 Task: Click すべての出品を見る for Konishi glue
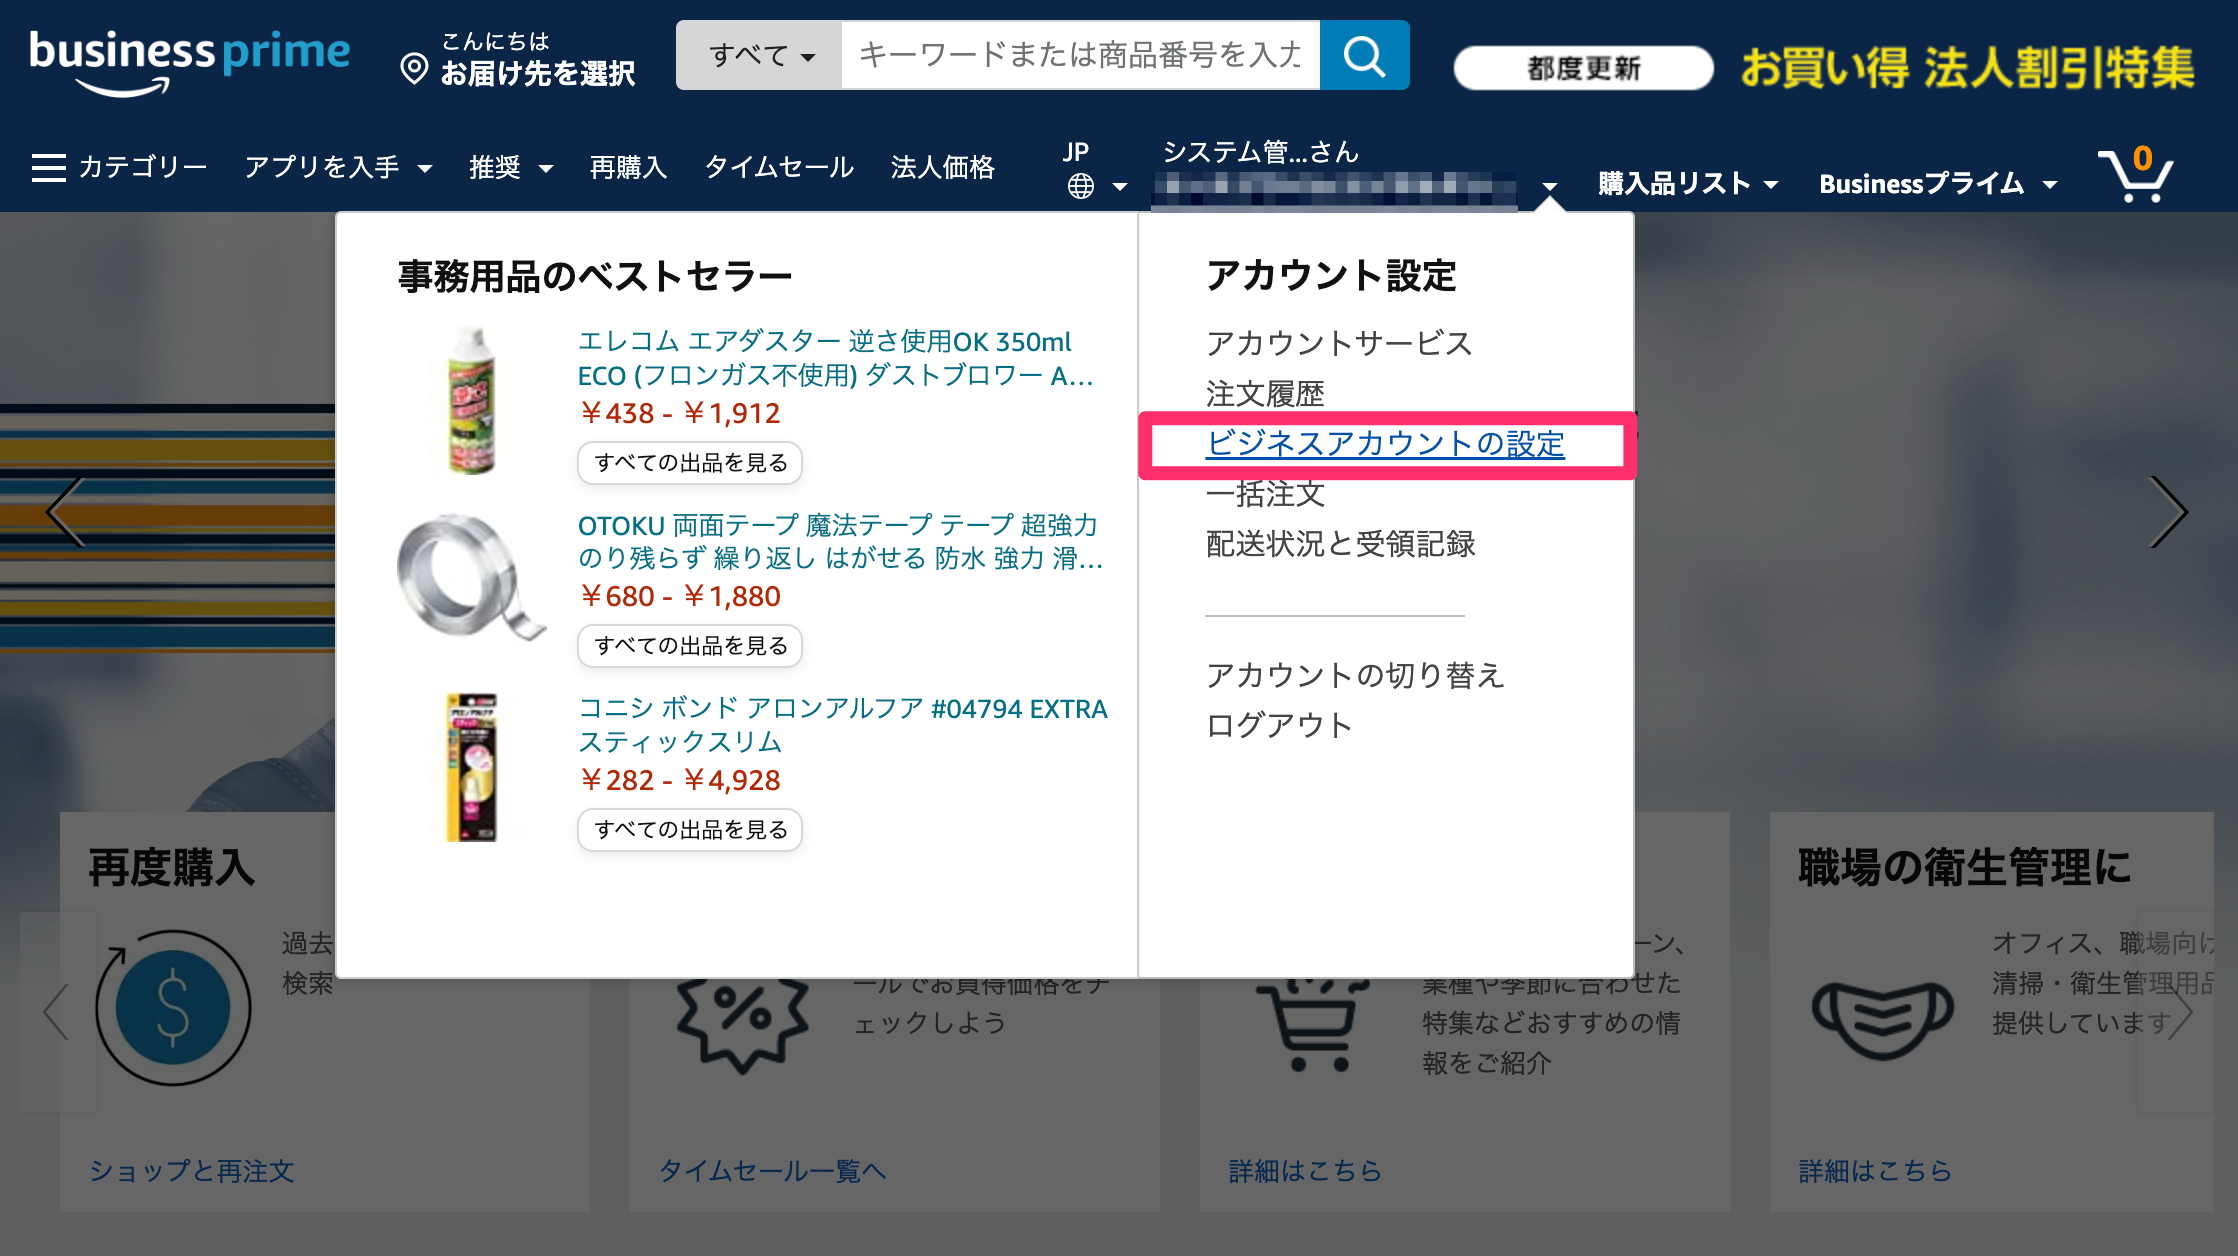[x=690, y=830]
